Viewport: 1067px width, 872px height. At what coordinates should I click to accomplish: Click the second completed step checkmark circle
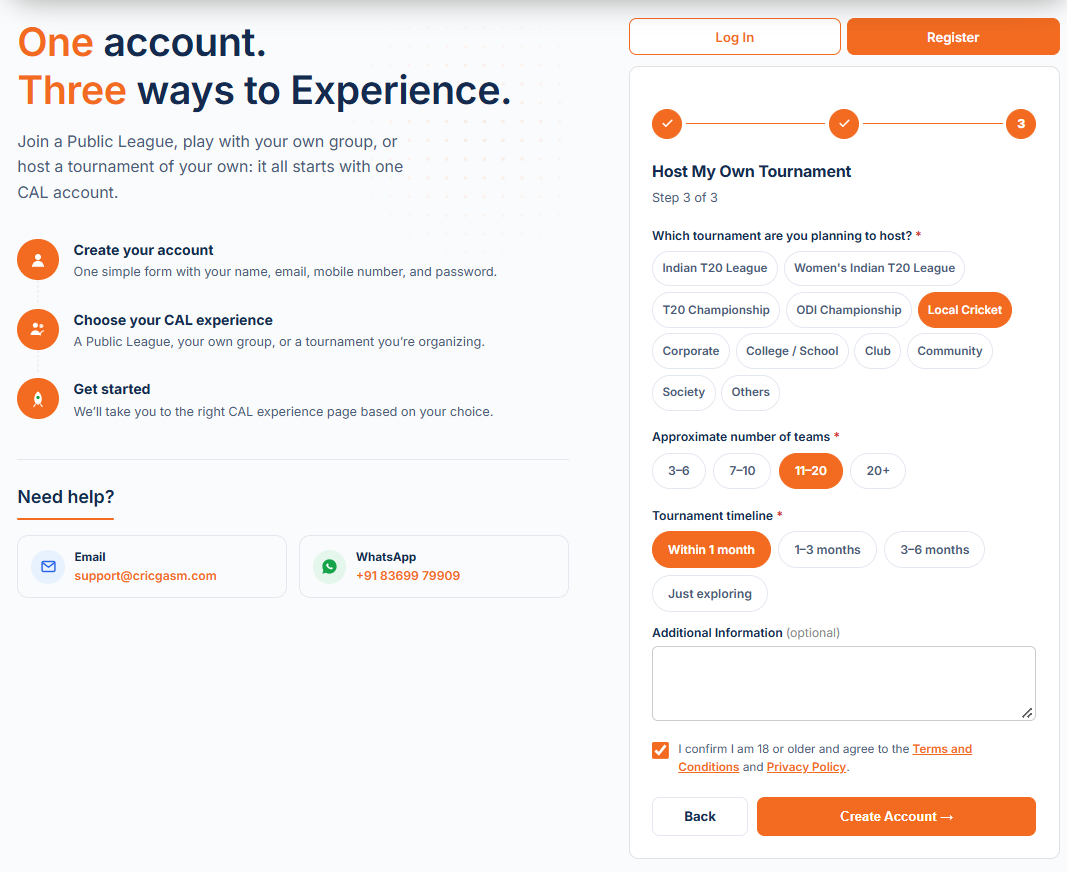tap(844, 124)
